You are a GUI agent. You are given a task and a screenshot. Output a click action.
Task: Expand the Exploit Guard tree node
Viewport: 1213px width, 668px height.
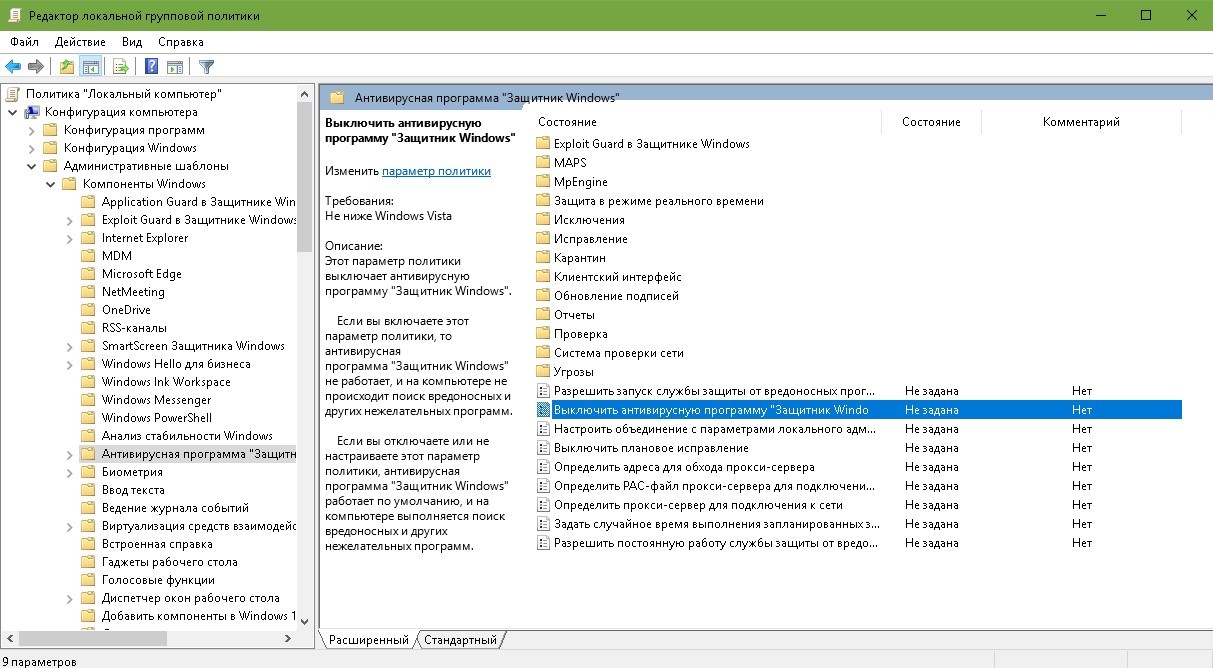pyautogui.click(x=69, y=220)
